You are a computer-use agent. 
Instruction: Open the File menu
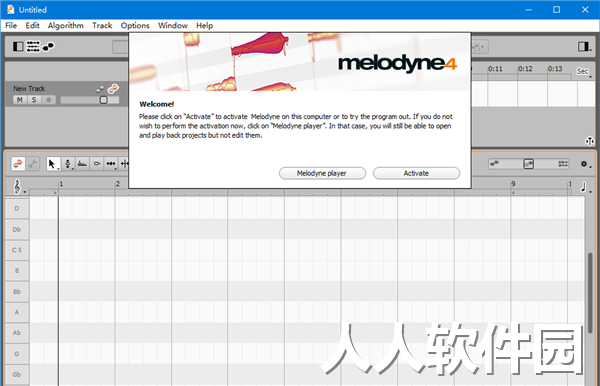point(11,26)
